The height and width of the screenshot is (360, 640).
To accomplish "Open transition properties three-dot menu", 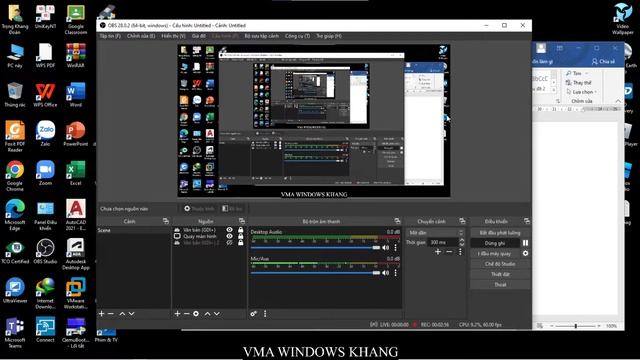I will tap(460, 252).
